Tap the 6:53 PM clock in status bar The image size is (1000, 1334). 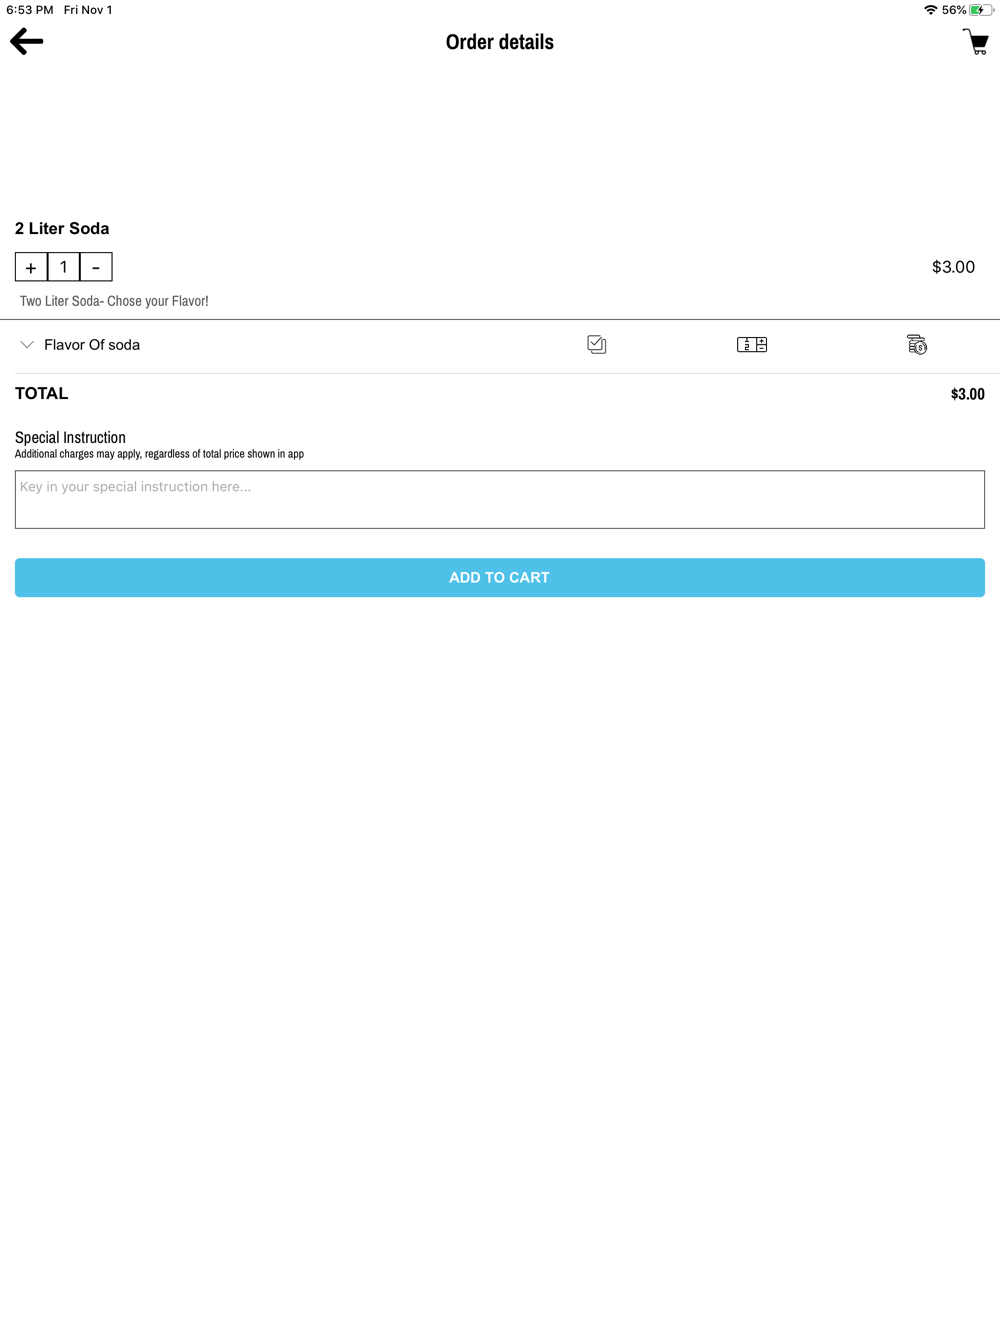tap(30, 10)
